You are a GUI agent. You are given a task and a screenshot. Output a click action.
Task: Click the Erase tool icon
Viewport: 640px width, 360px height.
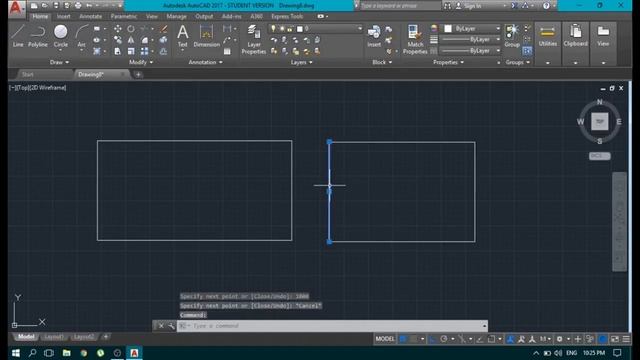tap(164, 29)
